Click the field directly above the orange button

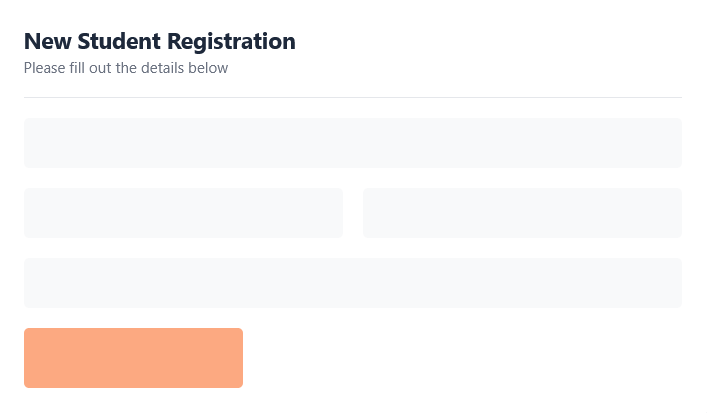click(352, 283)
